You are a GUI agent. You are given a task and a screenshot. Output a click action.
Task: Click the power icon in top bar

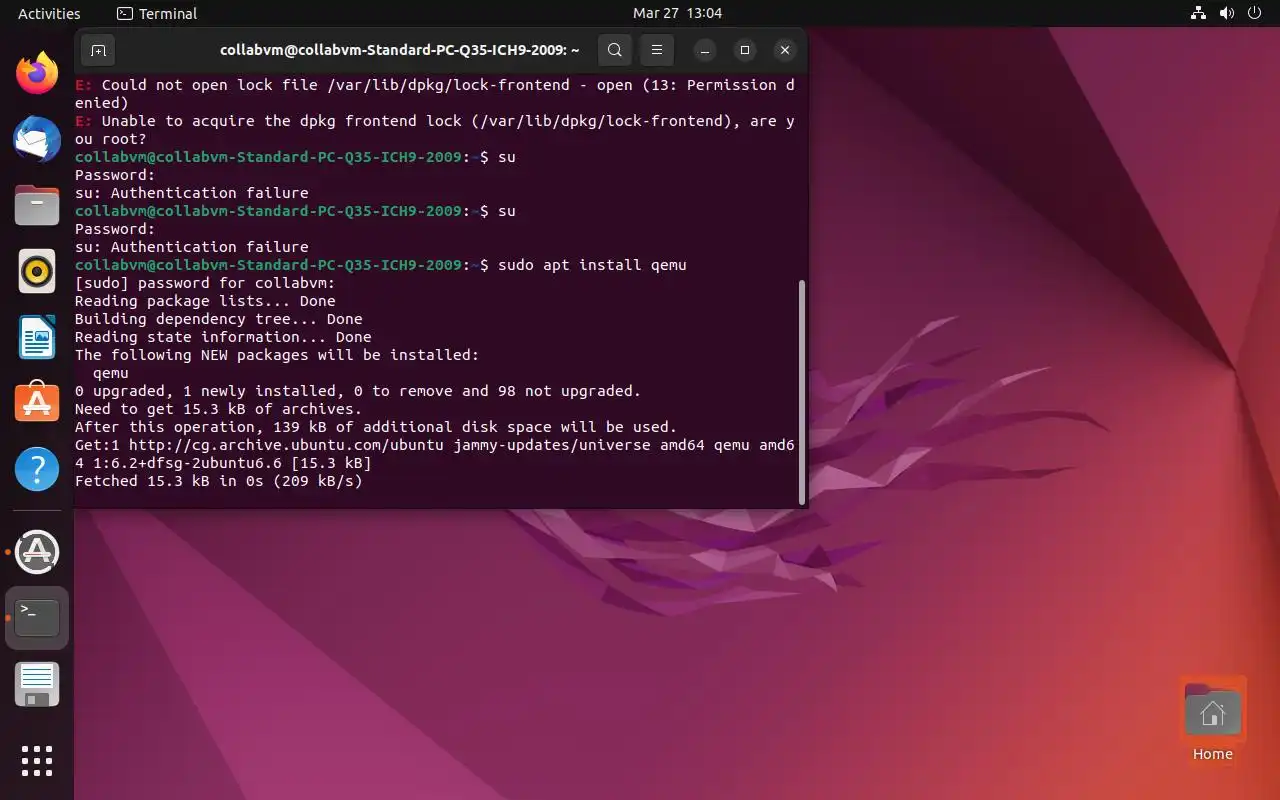click(1253, 13)
